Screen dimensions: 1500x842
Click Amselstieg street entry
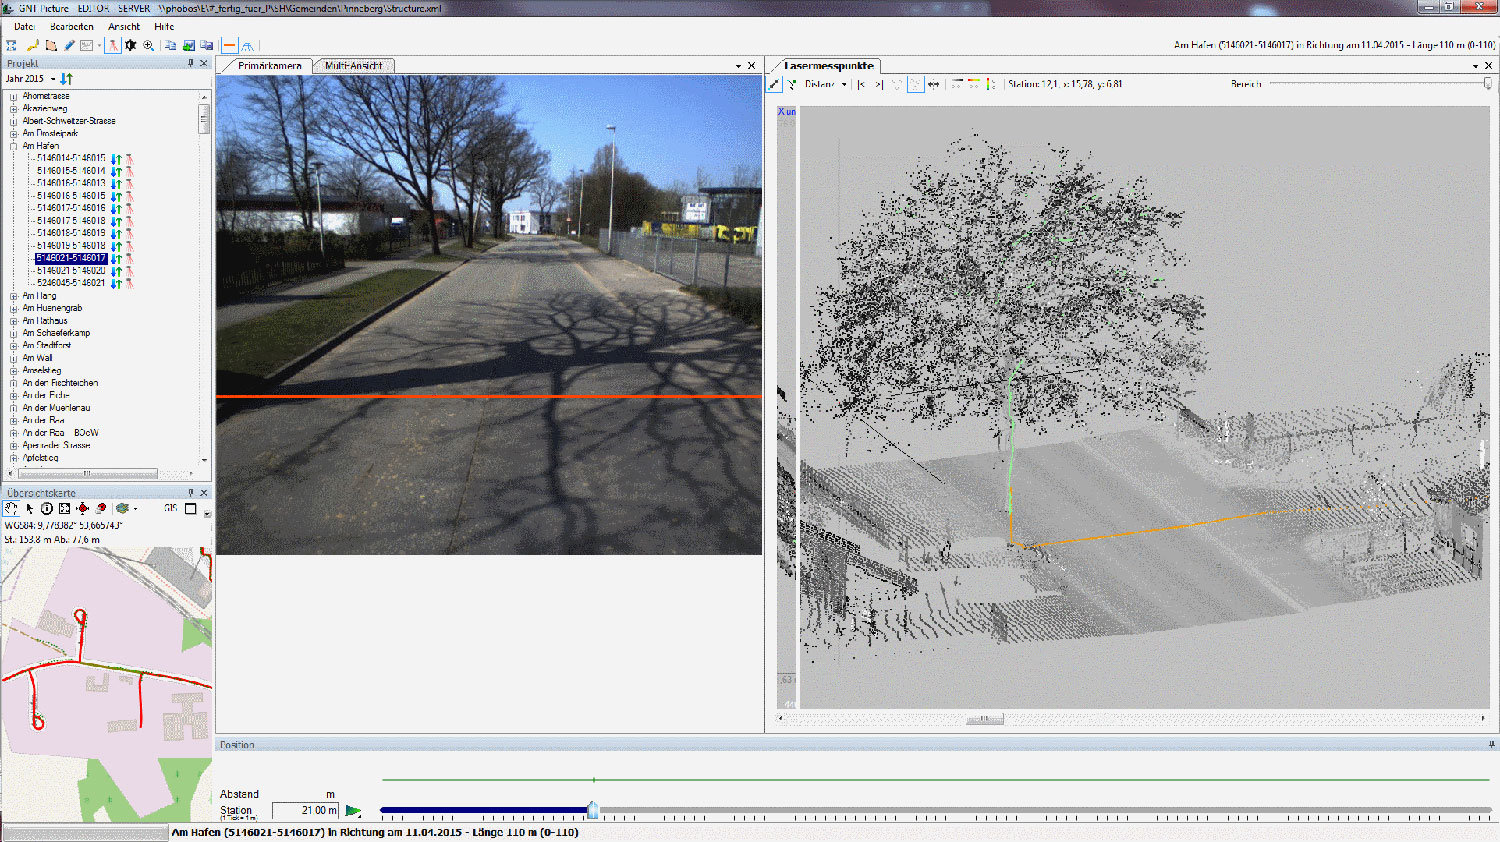click(x=42, y=371)
